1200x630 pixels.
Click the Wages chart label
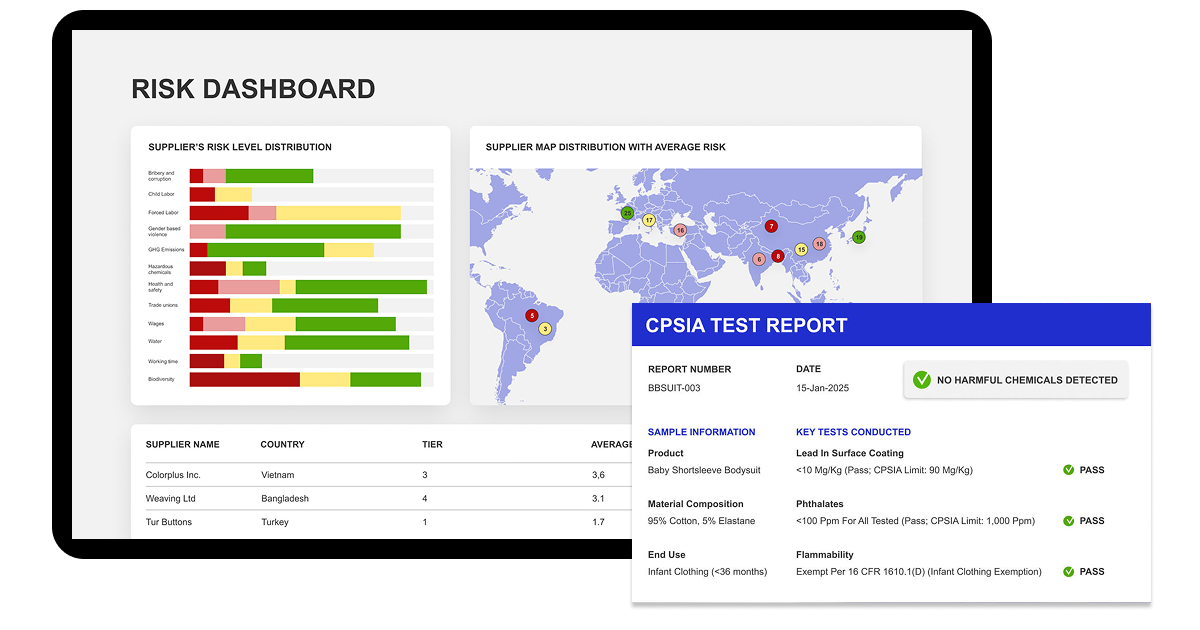pos(156,324)
